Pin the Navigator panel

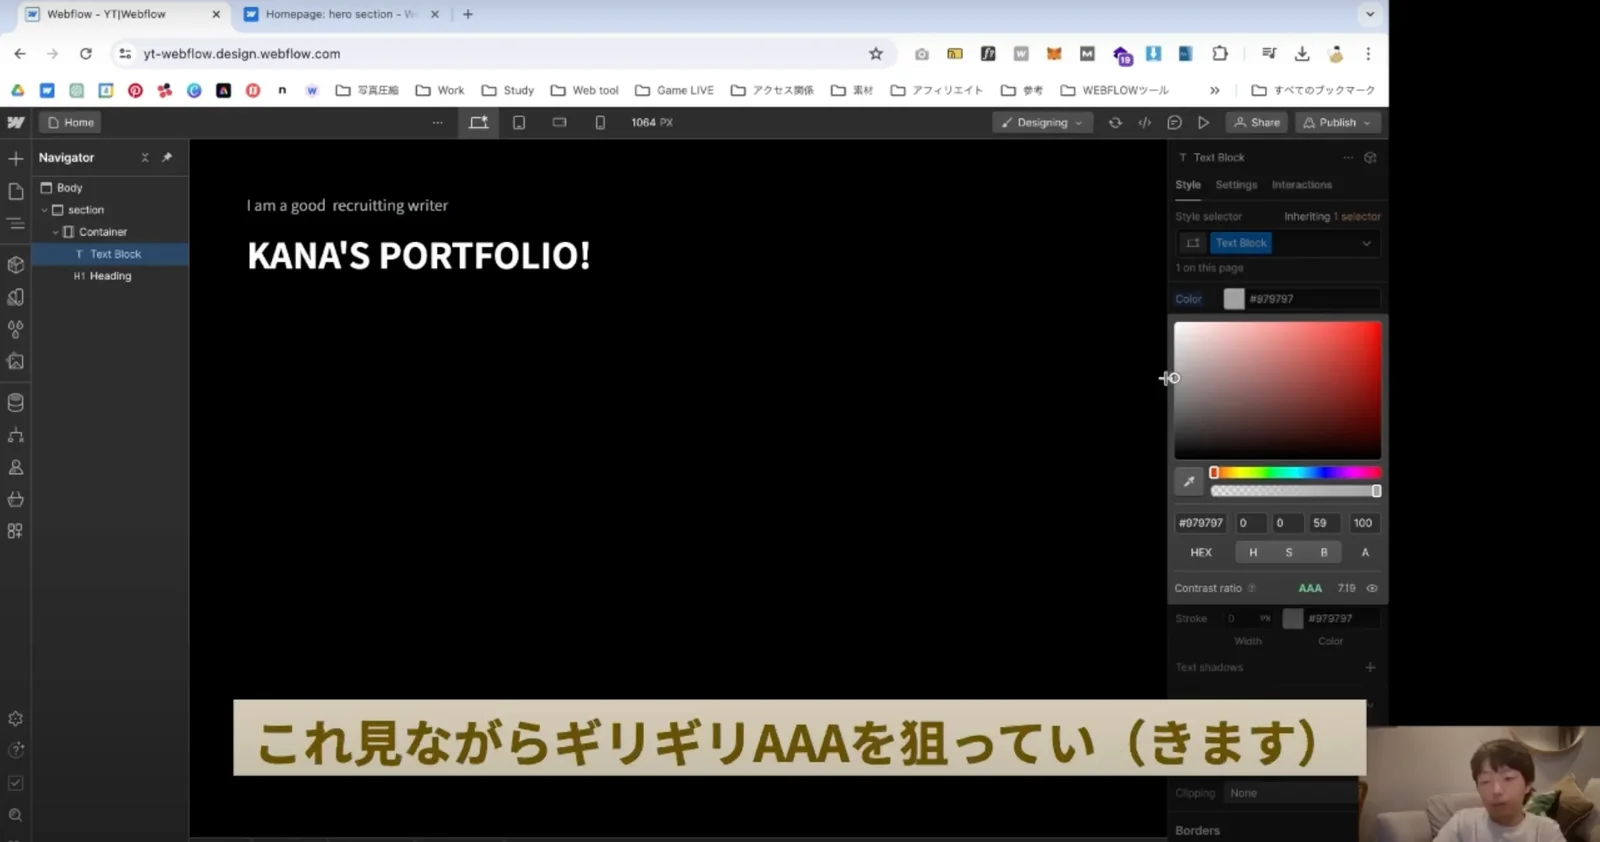tap(167, 158)
